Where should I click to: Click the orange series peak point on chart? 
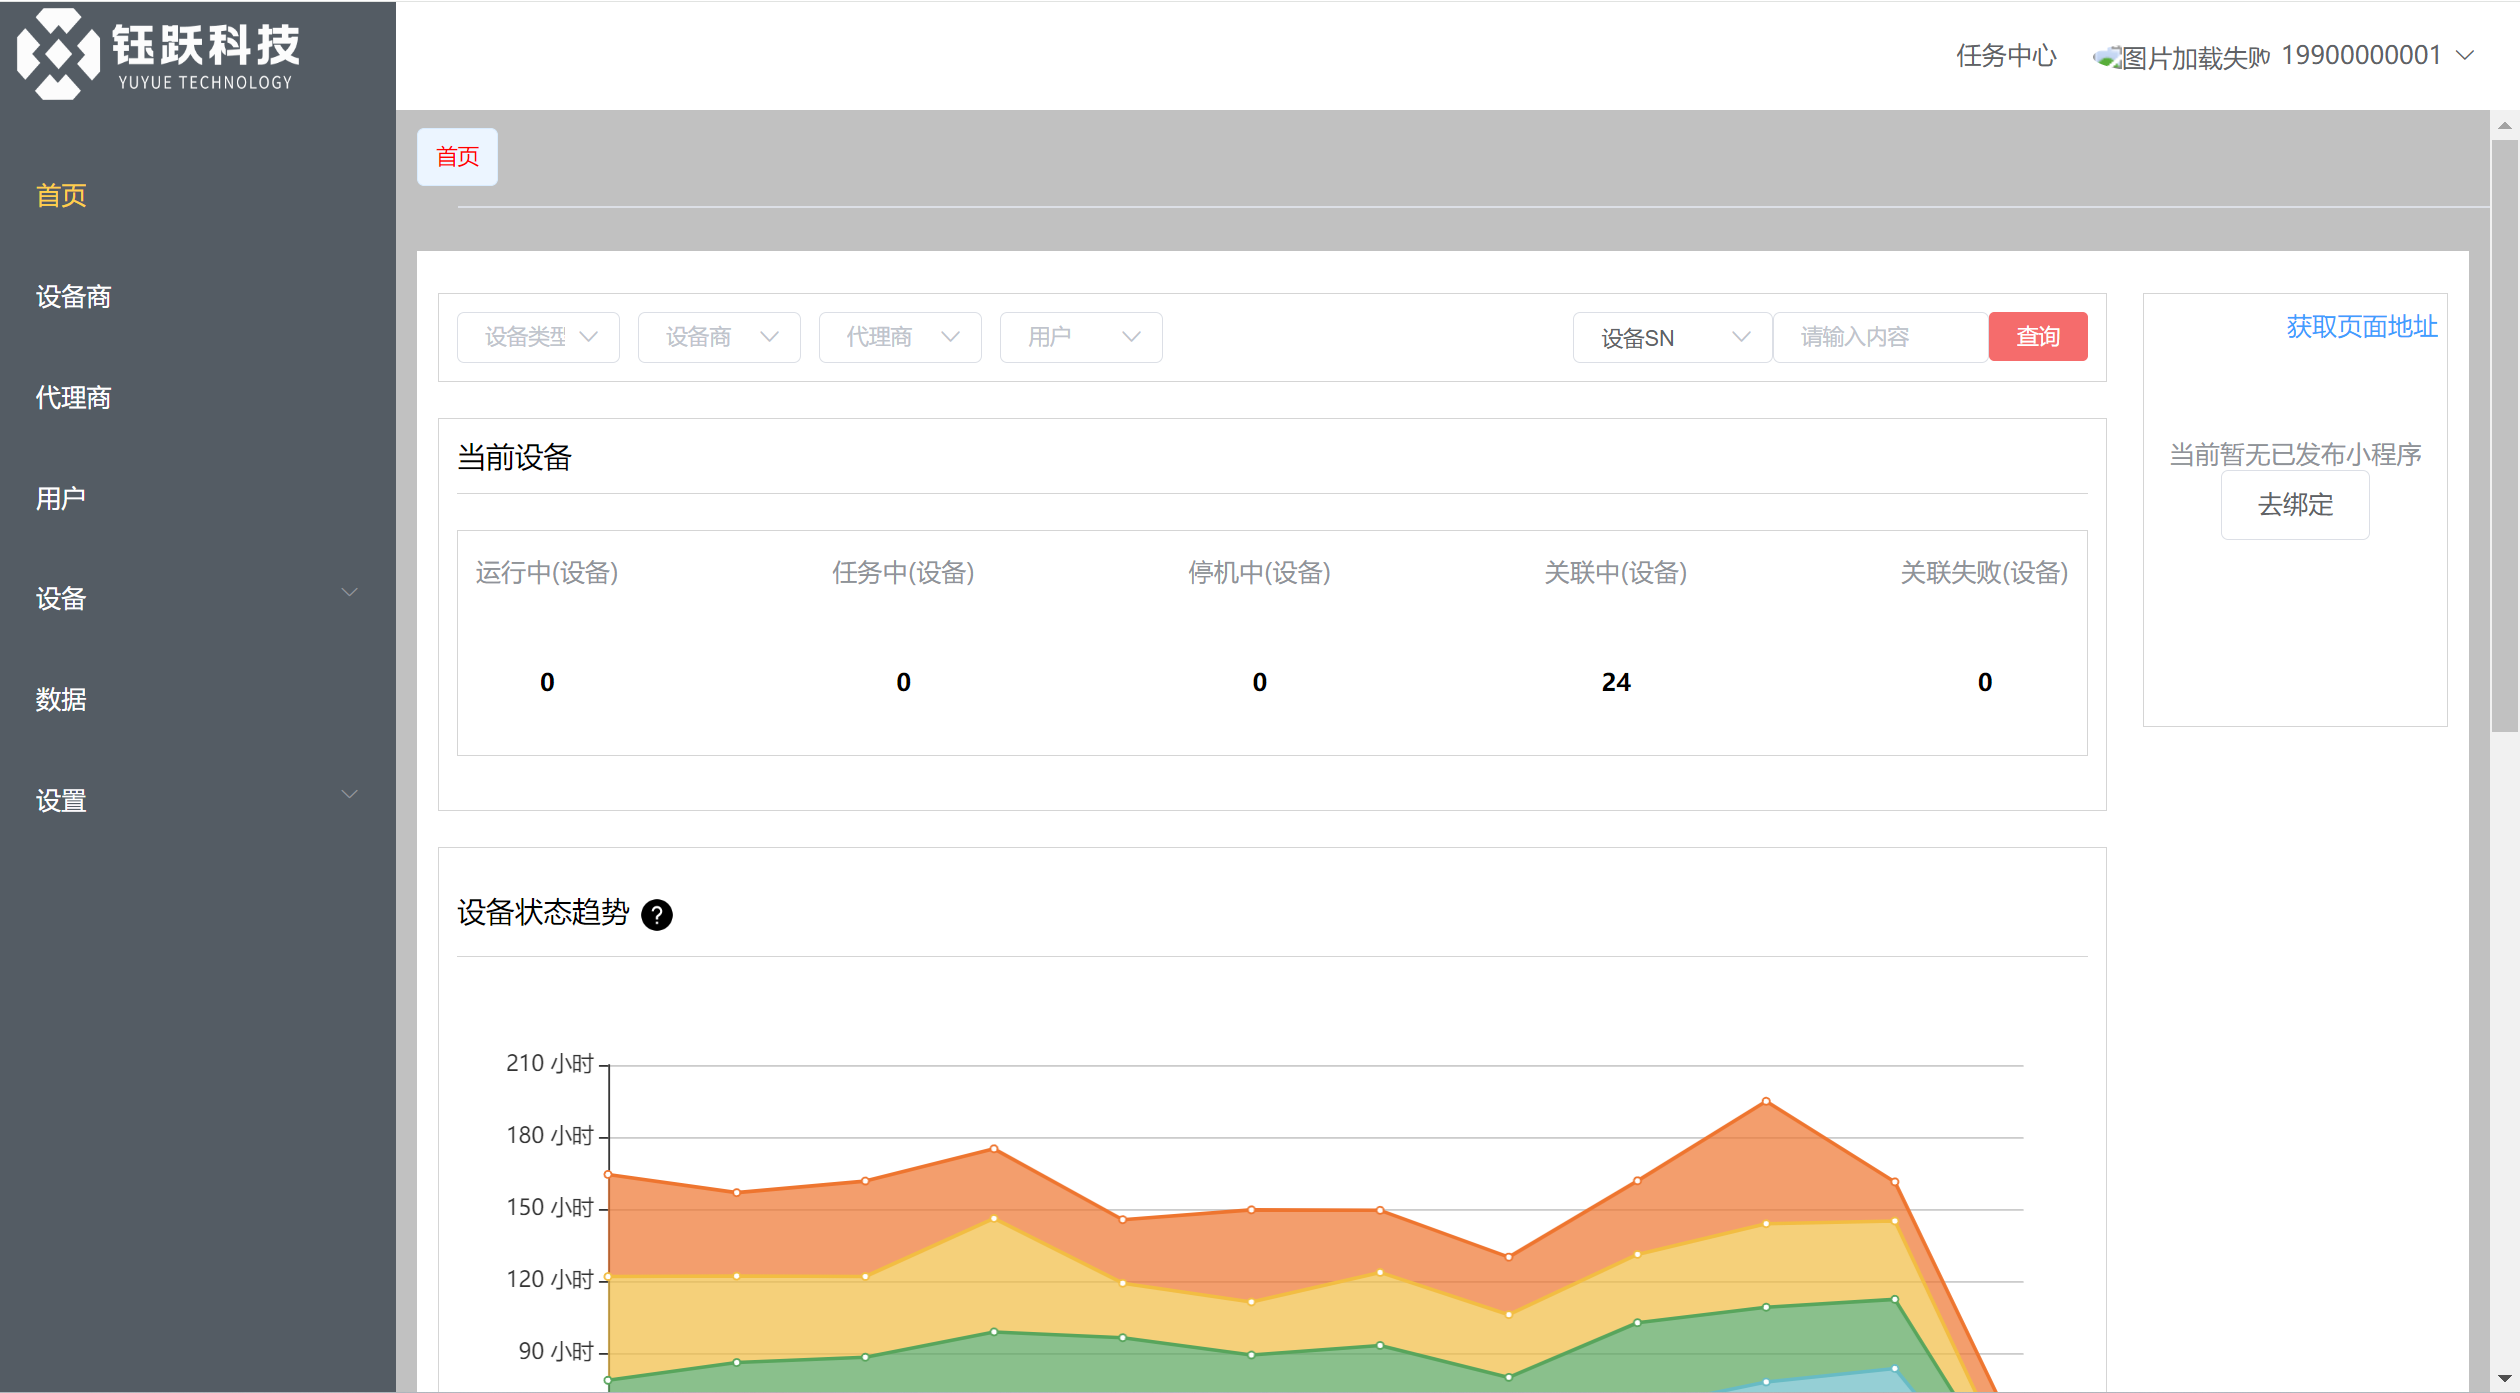(1766, 1101)
